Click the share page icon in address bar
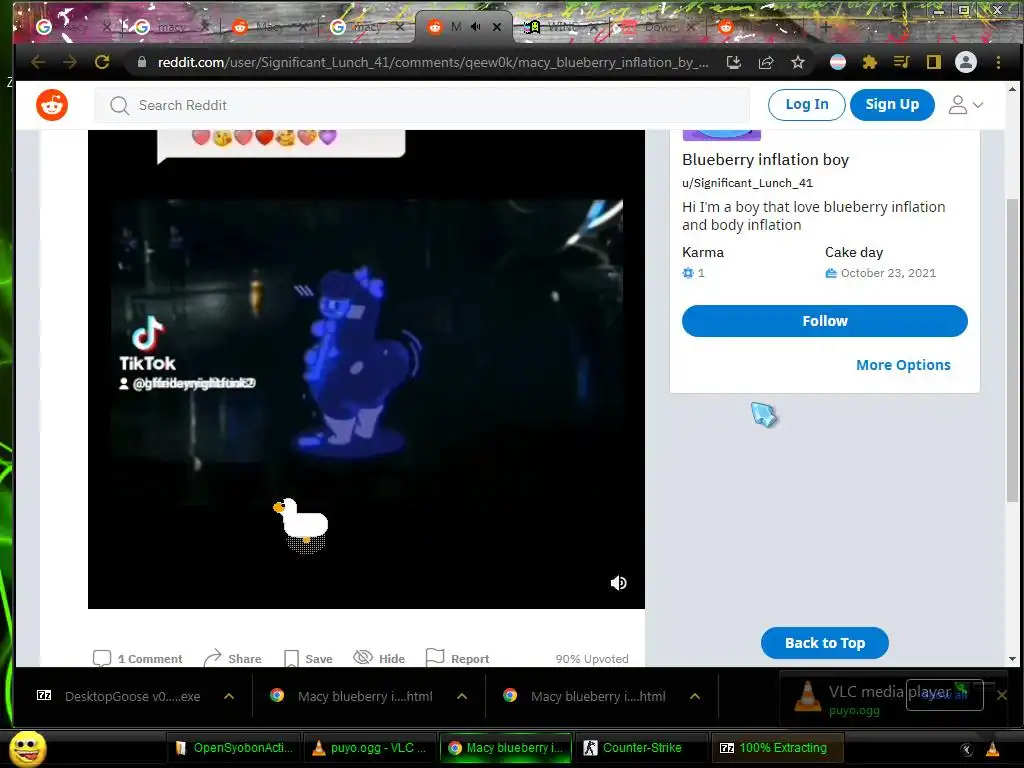Viewport: 1024px width, 768px height. coord(766,62)
